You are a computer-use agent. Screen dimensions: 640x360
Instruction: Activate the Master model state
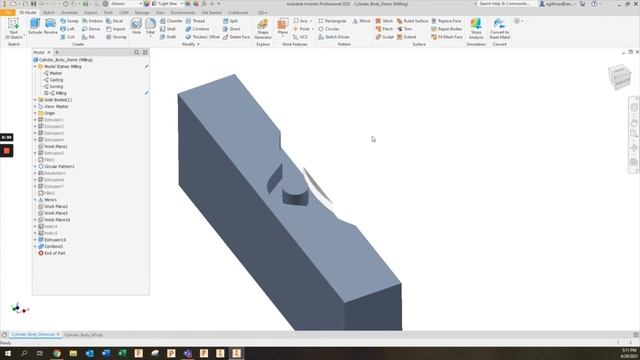pos(53,73)
